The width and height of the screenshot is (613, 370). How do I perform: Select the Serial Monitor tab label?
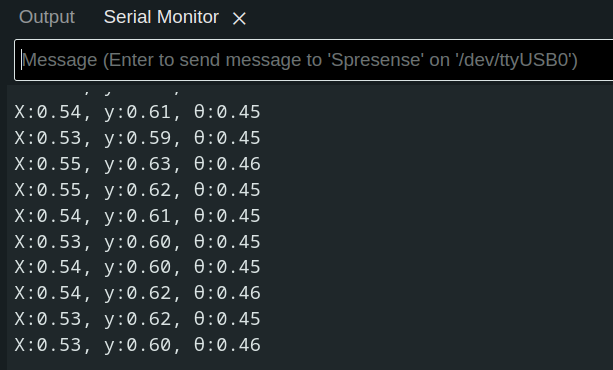tap(161, 17)
